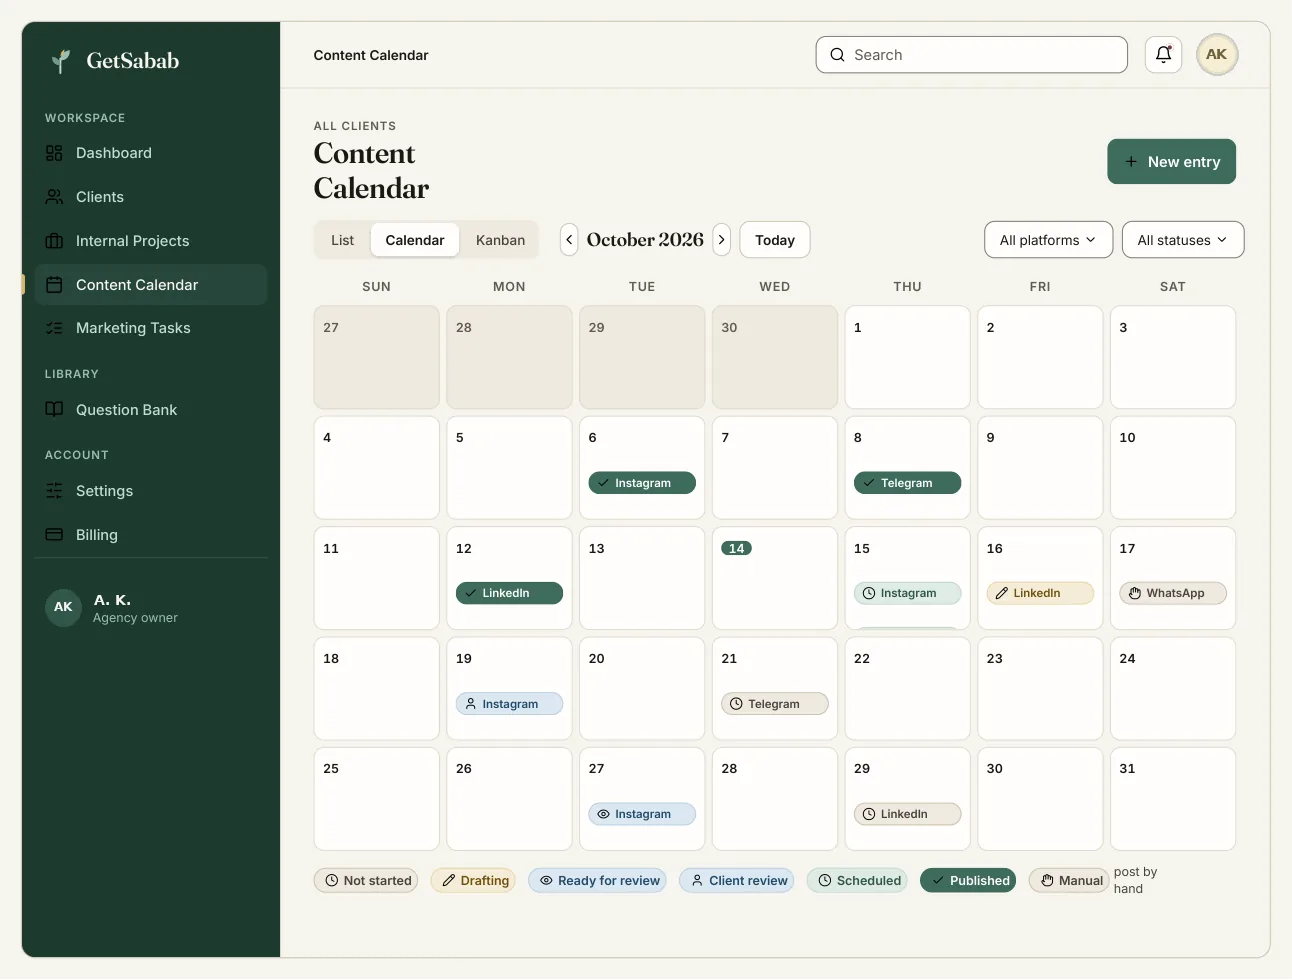
Task: Open Settings from sidebar
Action: tap(151, 491)
